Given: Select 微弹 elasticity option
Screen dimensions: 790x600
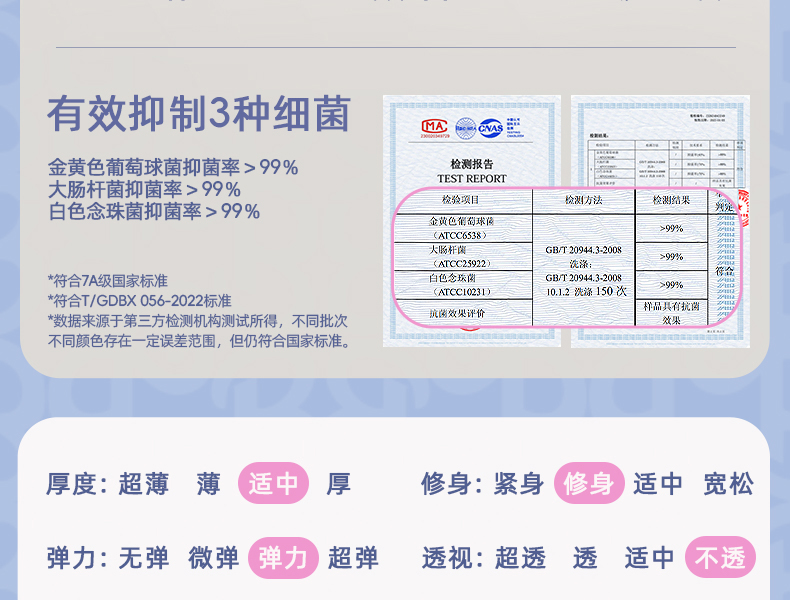Looking at the screenshot, I should tap(214, 558).
